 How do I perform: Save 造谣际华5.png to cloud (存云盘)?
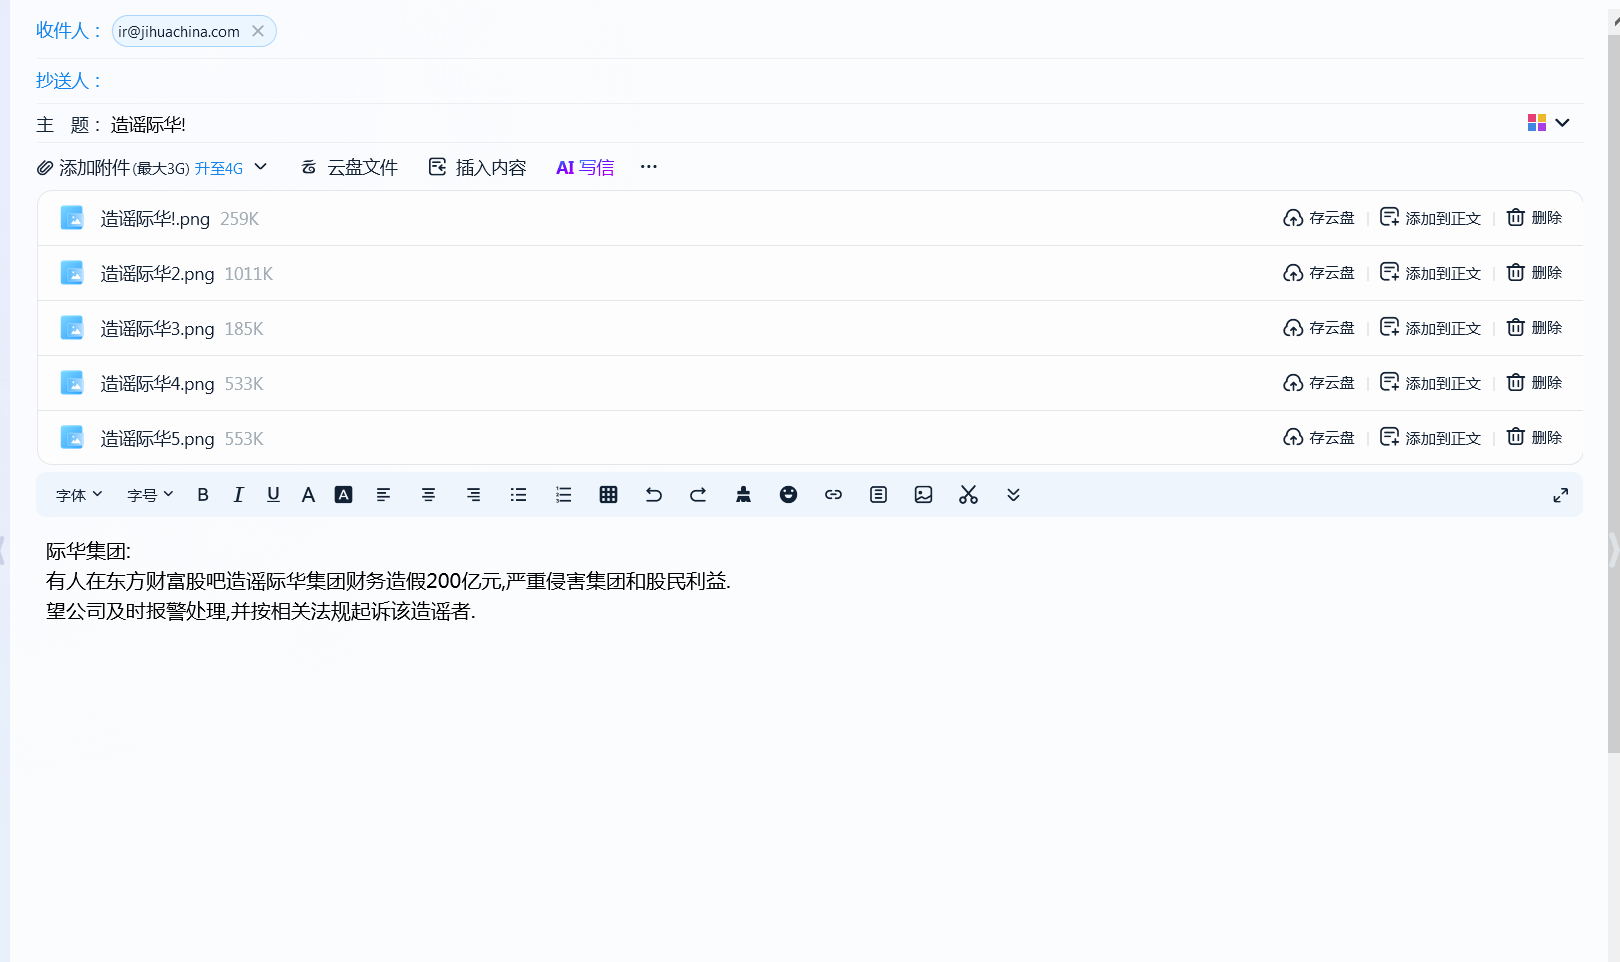1319,438
